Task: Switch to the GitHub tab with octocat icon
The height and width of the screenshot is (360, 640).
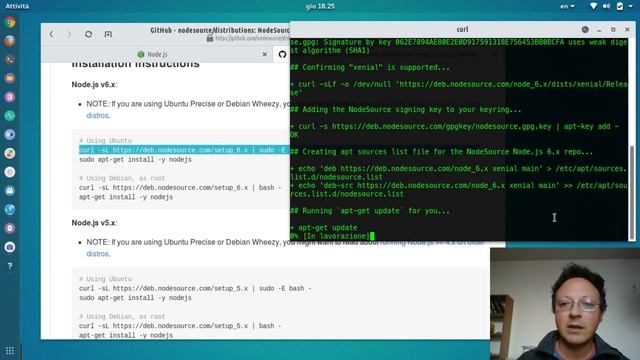Action: 282,54
